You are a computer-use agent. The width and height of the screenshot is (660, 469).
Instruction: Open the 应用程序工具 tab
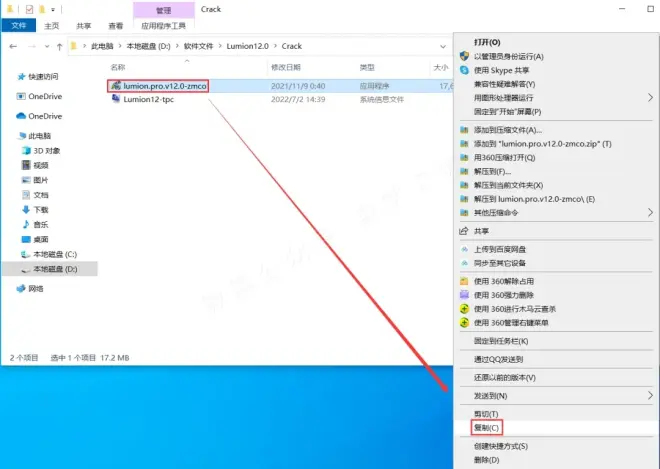click(163, 26)
